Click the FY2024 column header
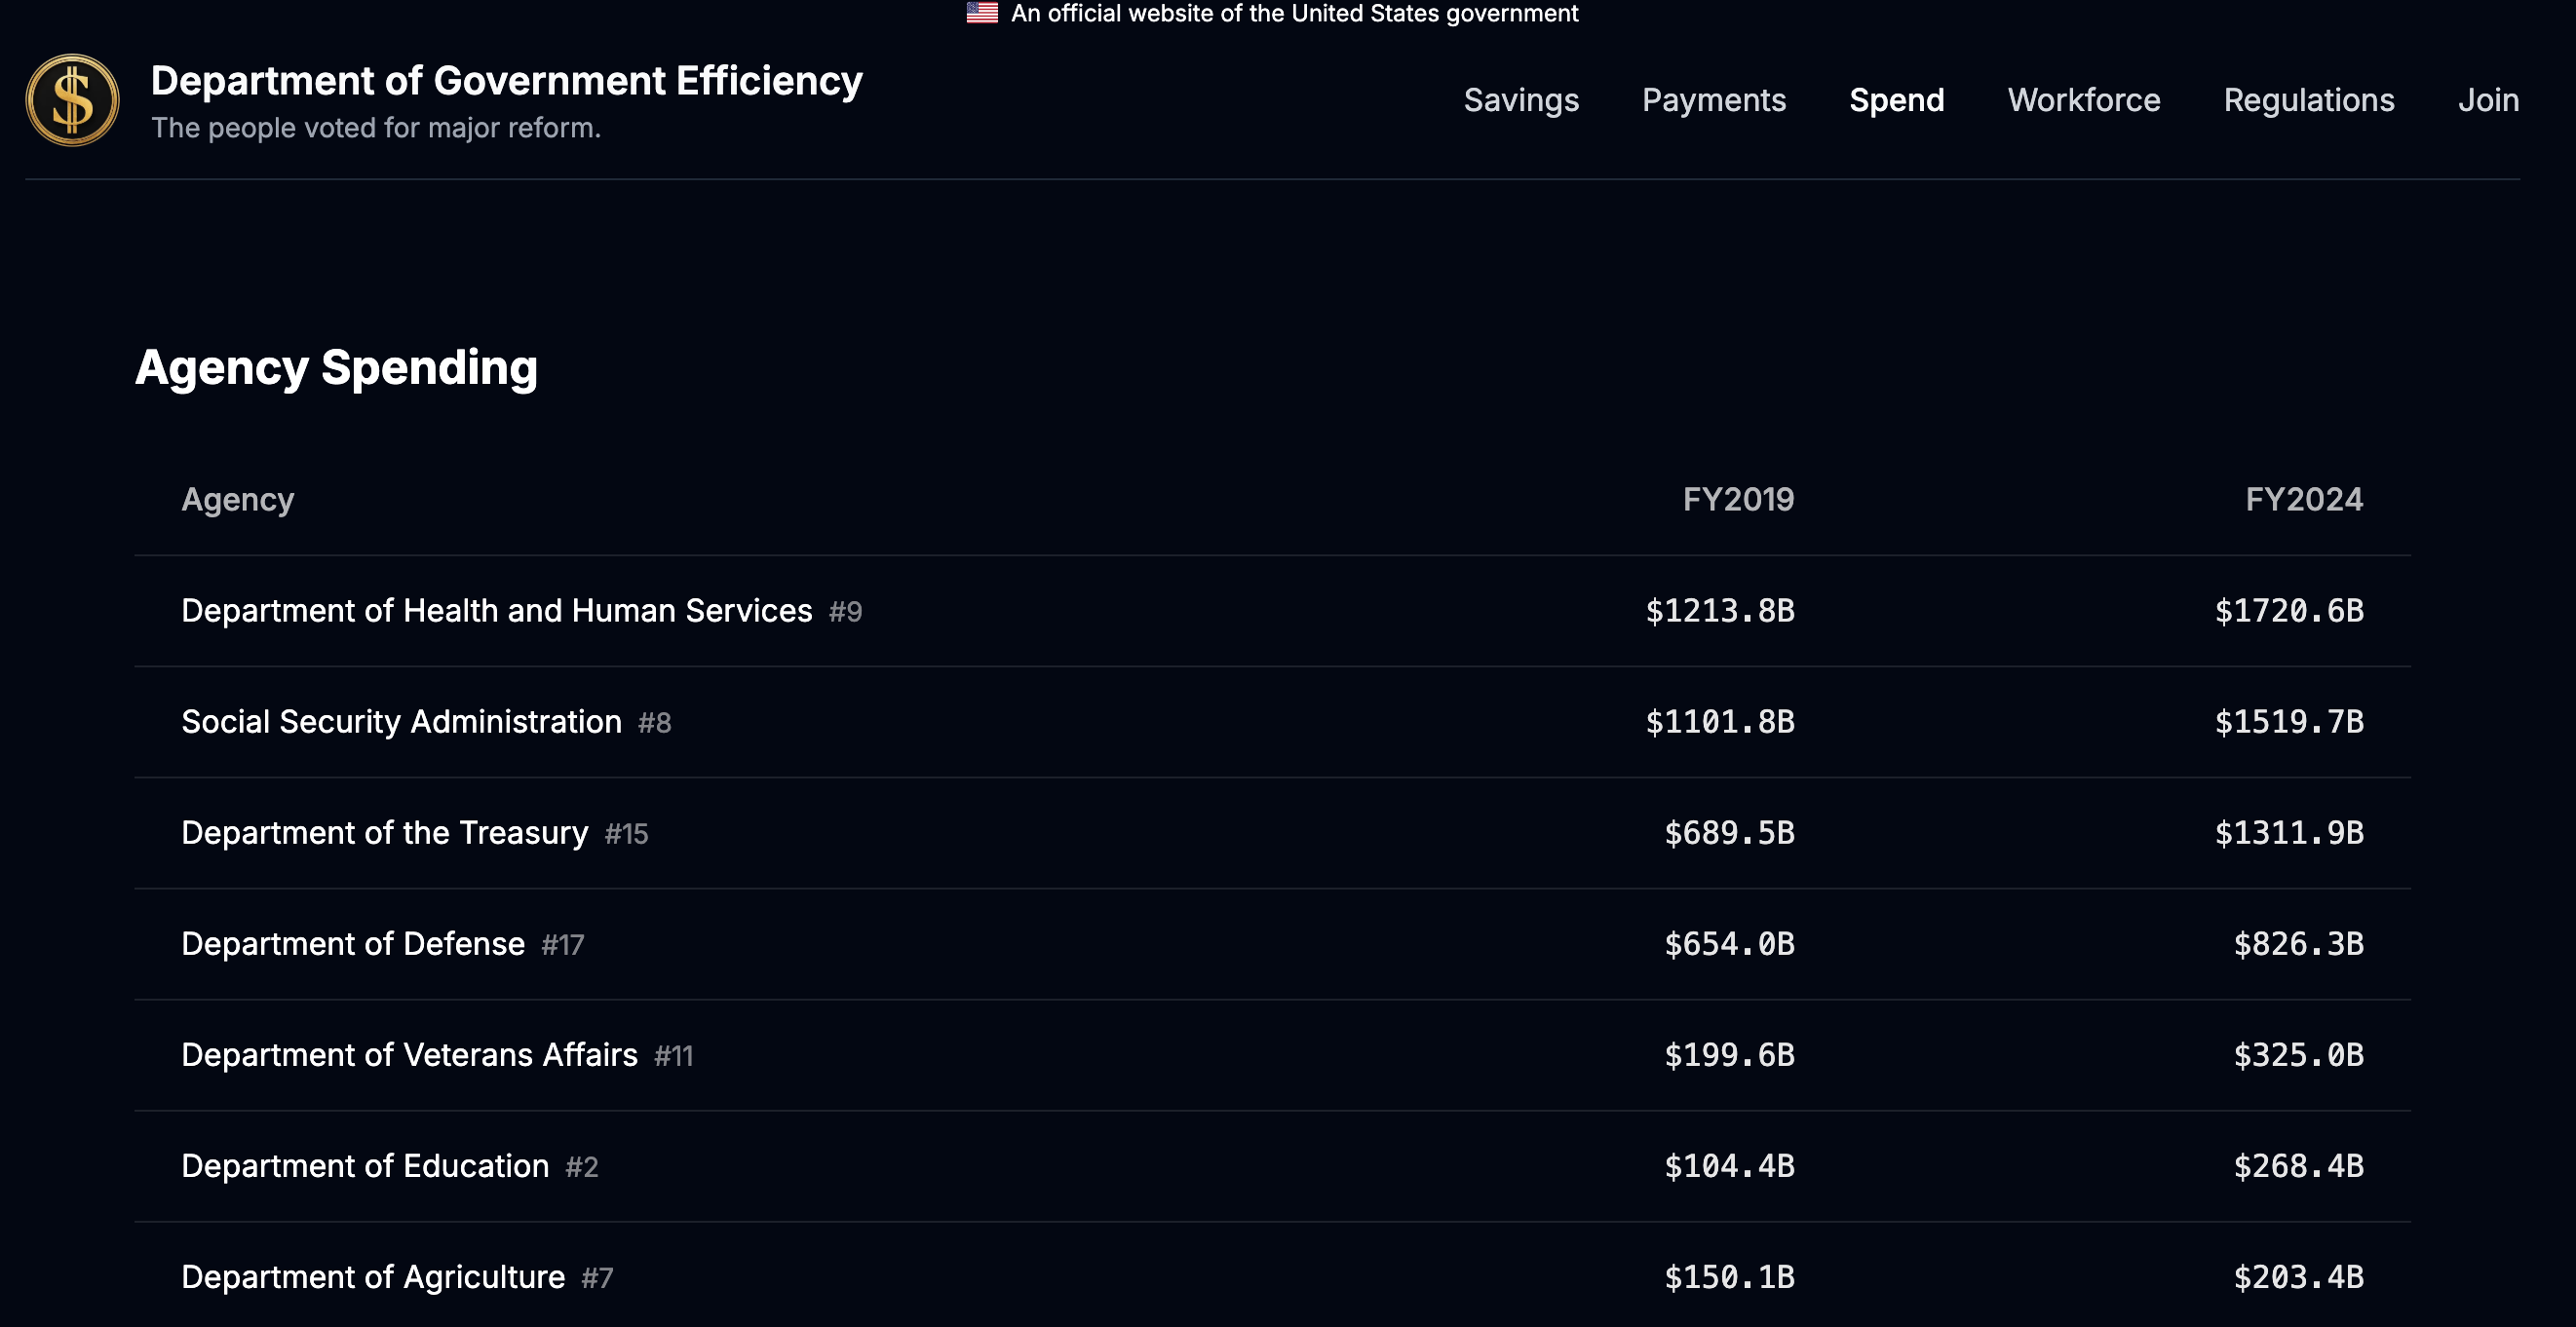Screen dimensions: 2576x1327 [2304, 500]
